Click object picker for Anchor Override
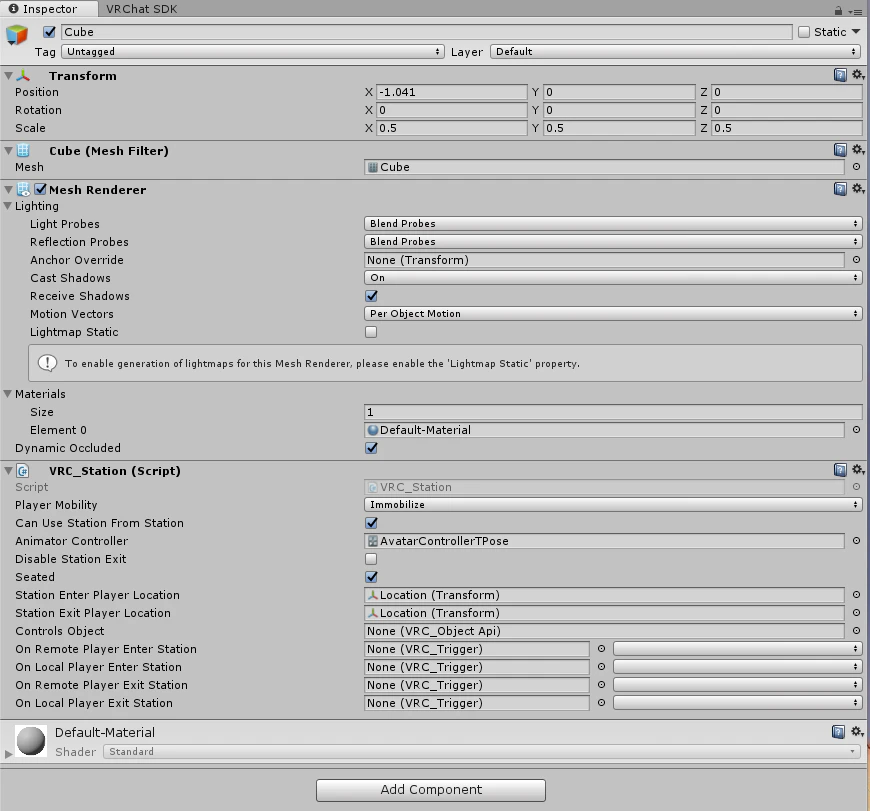 click(856, 260)
